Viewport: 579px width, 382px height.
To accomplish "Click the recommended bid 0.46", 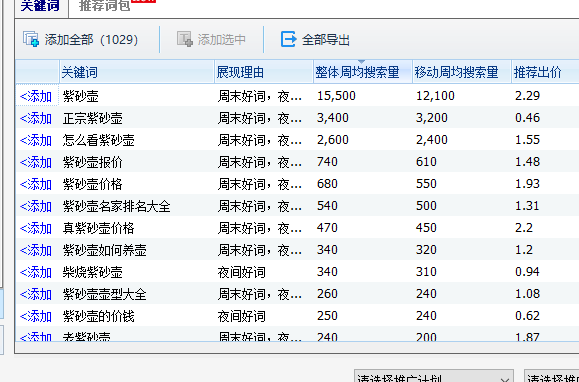I will 527,118.
